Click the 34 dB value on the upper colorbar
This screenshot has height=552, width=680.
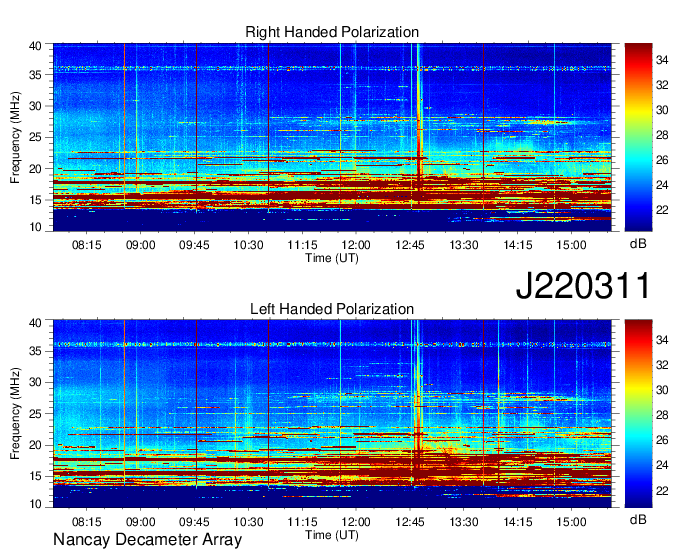[x=662, y=60]
